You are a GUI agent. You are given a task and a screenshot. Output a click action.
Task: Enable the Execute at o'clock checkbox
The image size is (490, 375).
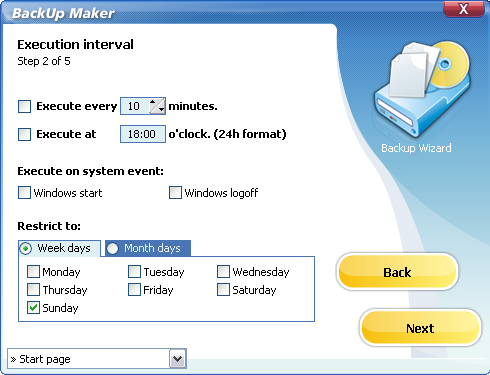[24, 134]
